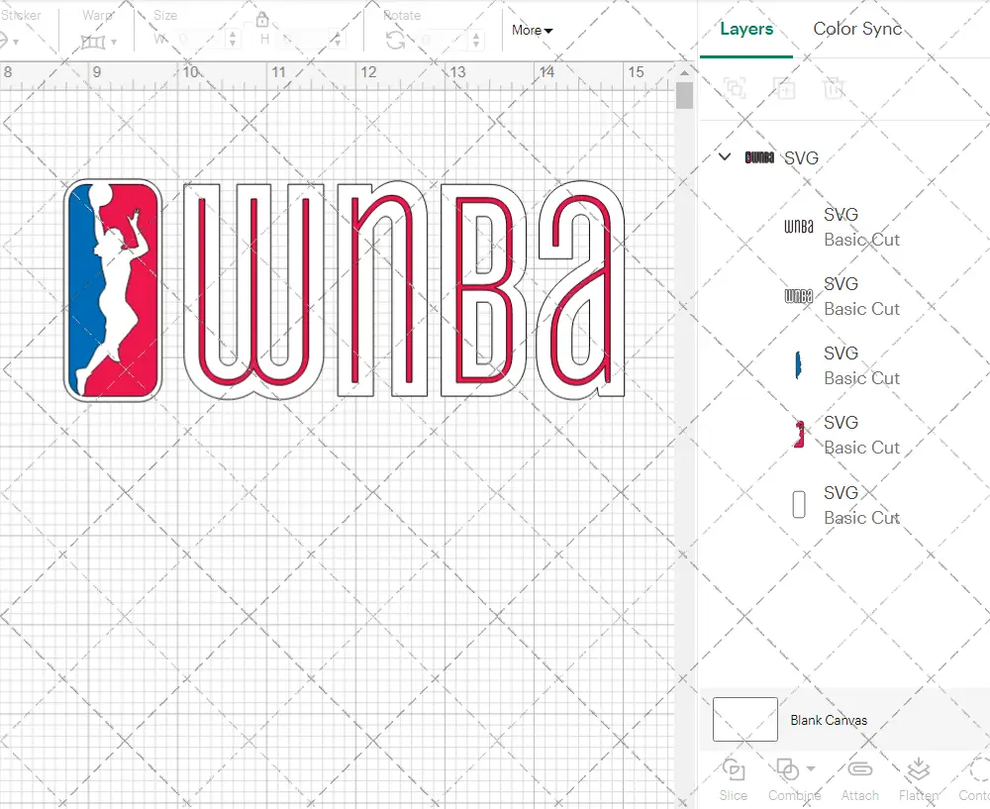Switch to the Color Sync tab
Screen dimensions: 990x809
857,29
